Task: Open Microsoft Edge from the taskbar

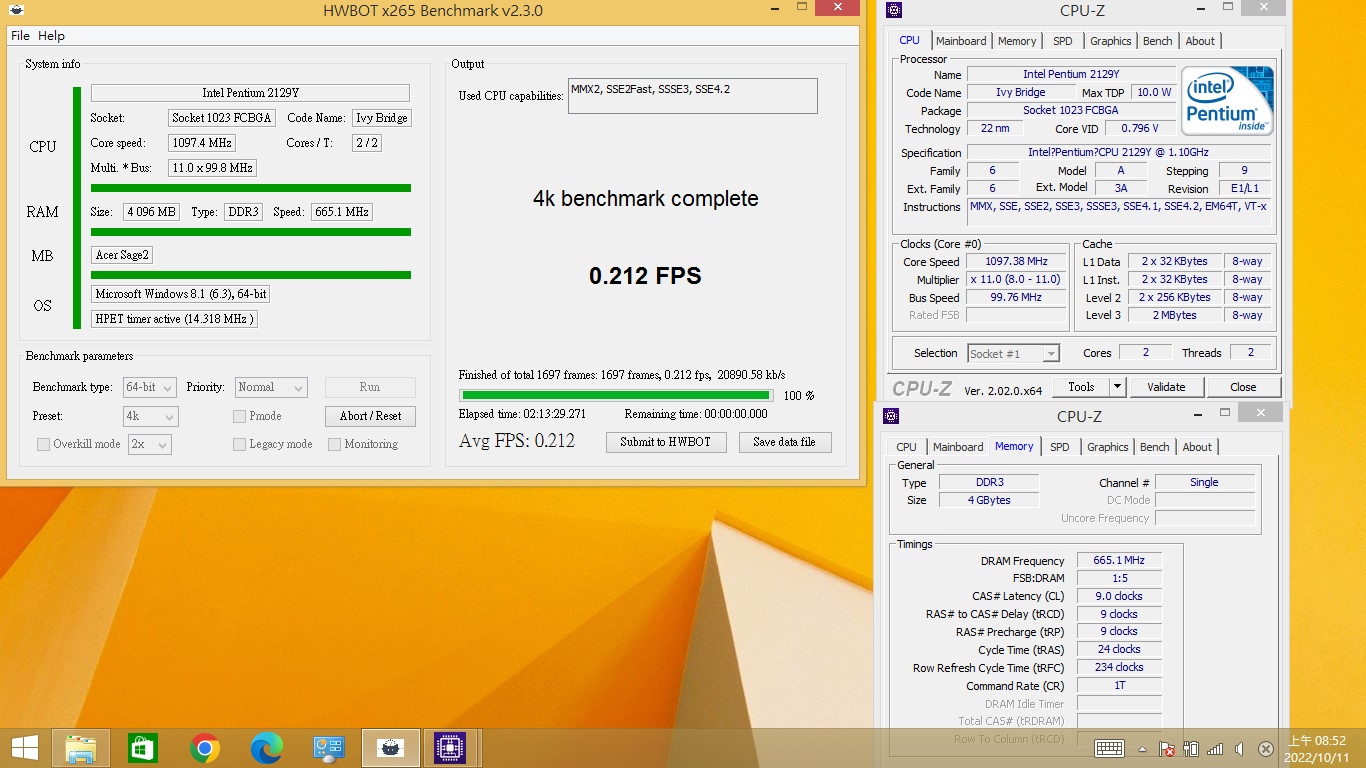Action: (x=266, y=747)
